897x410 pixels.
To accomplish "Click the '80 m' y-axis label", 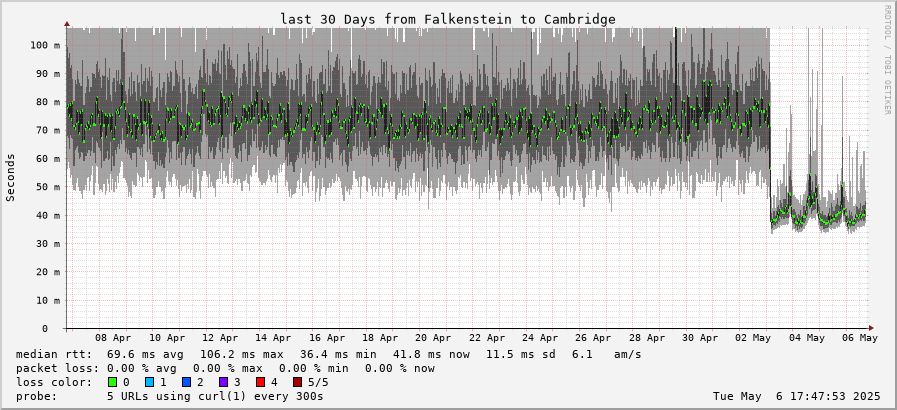I will pyautogui.click(x=47, y=102).
